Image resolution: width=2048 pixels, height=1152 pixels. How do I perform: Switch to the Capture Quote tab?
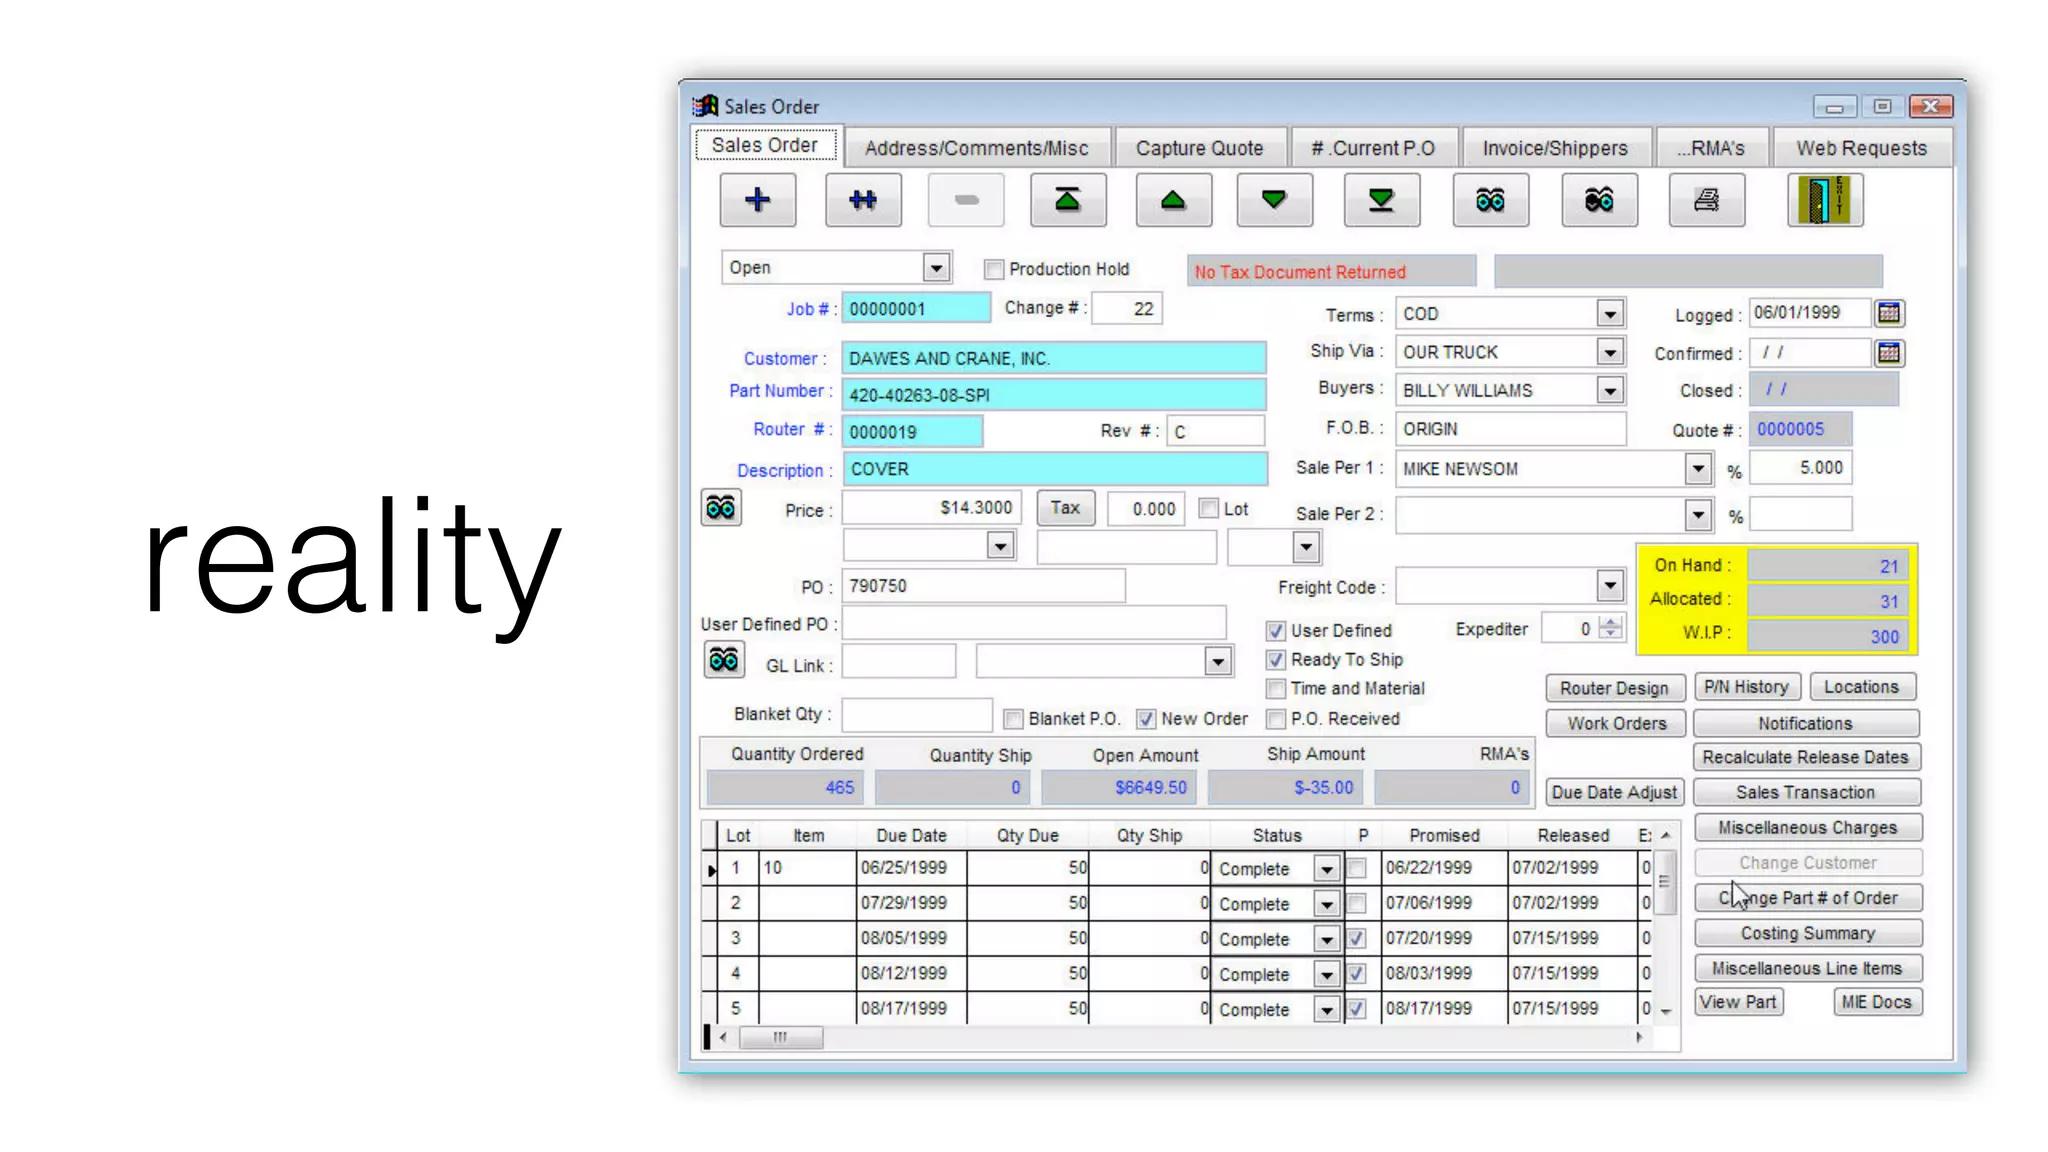tap(1199, 148)
